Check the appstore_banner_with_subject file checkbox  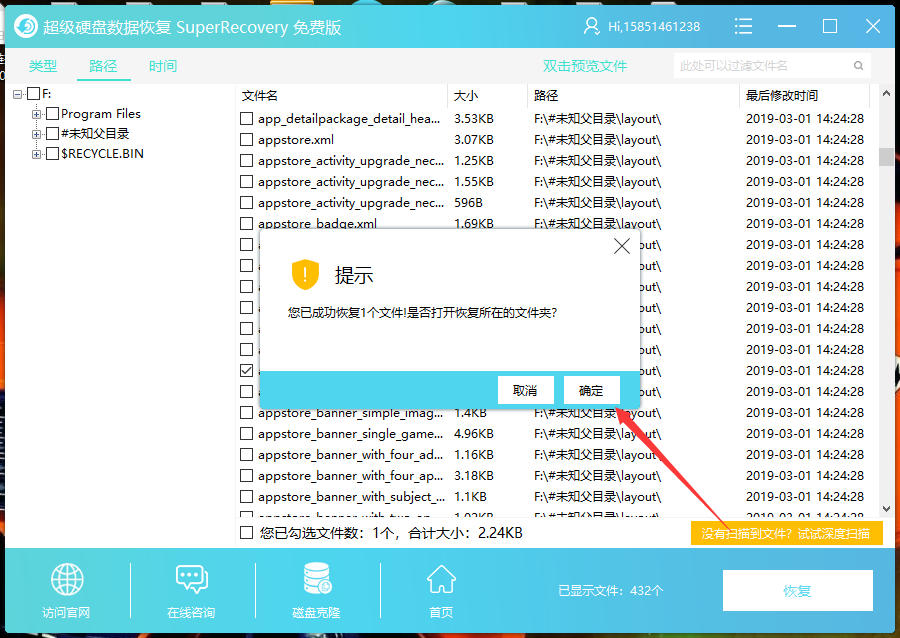(x=246, y=497)
